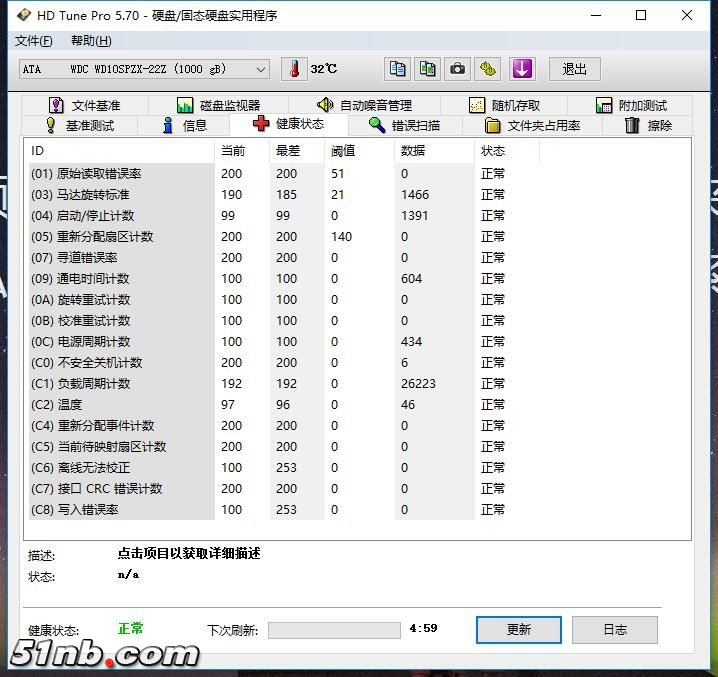Select the 基准测试 tab
This screenshot has height=677, width=718.
click(80, 125)
